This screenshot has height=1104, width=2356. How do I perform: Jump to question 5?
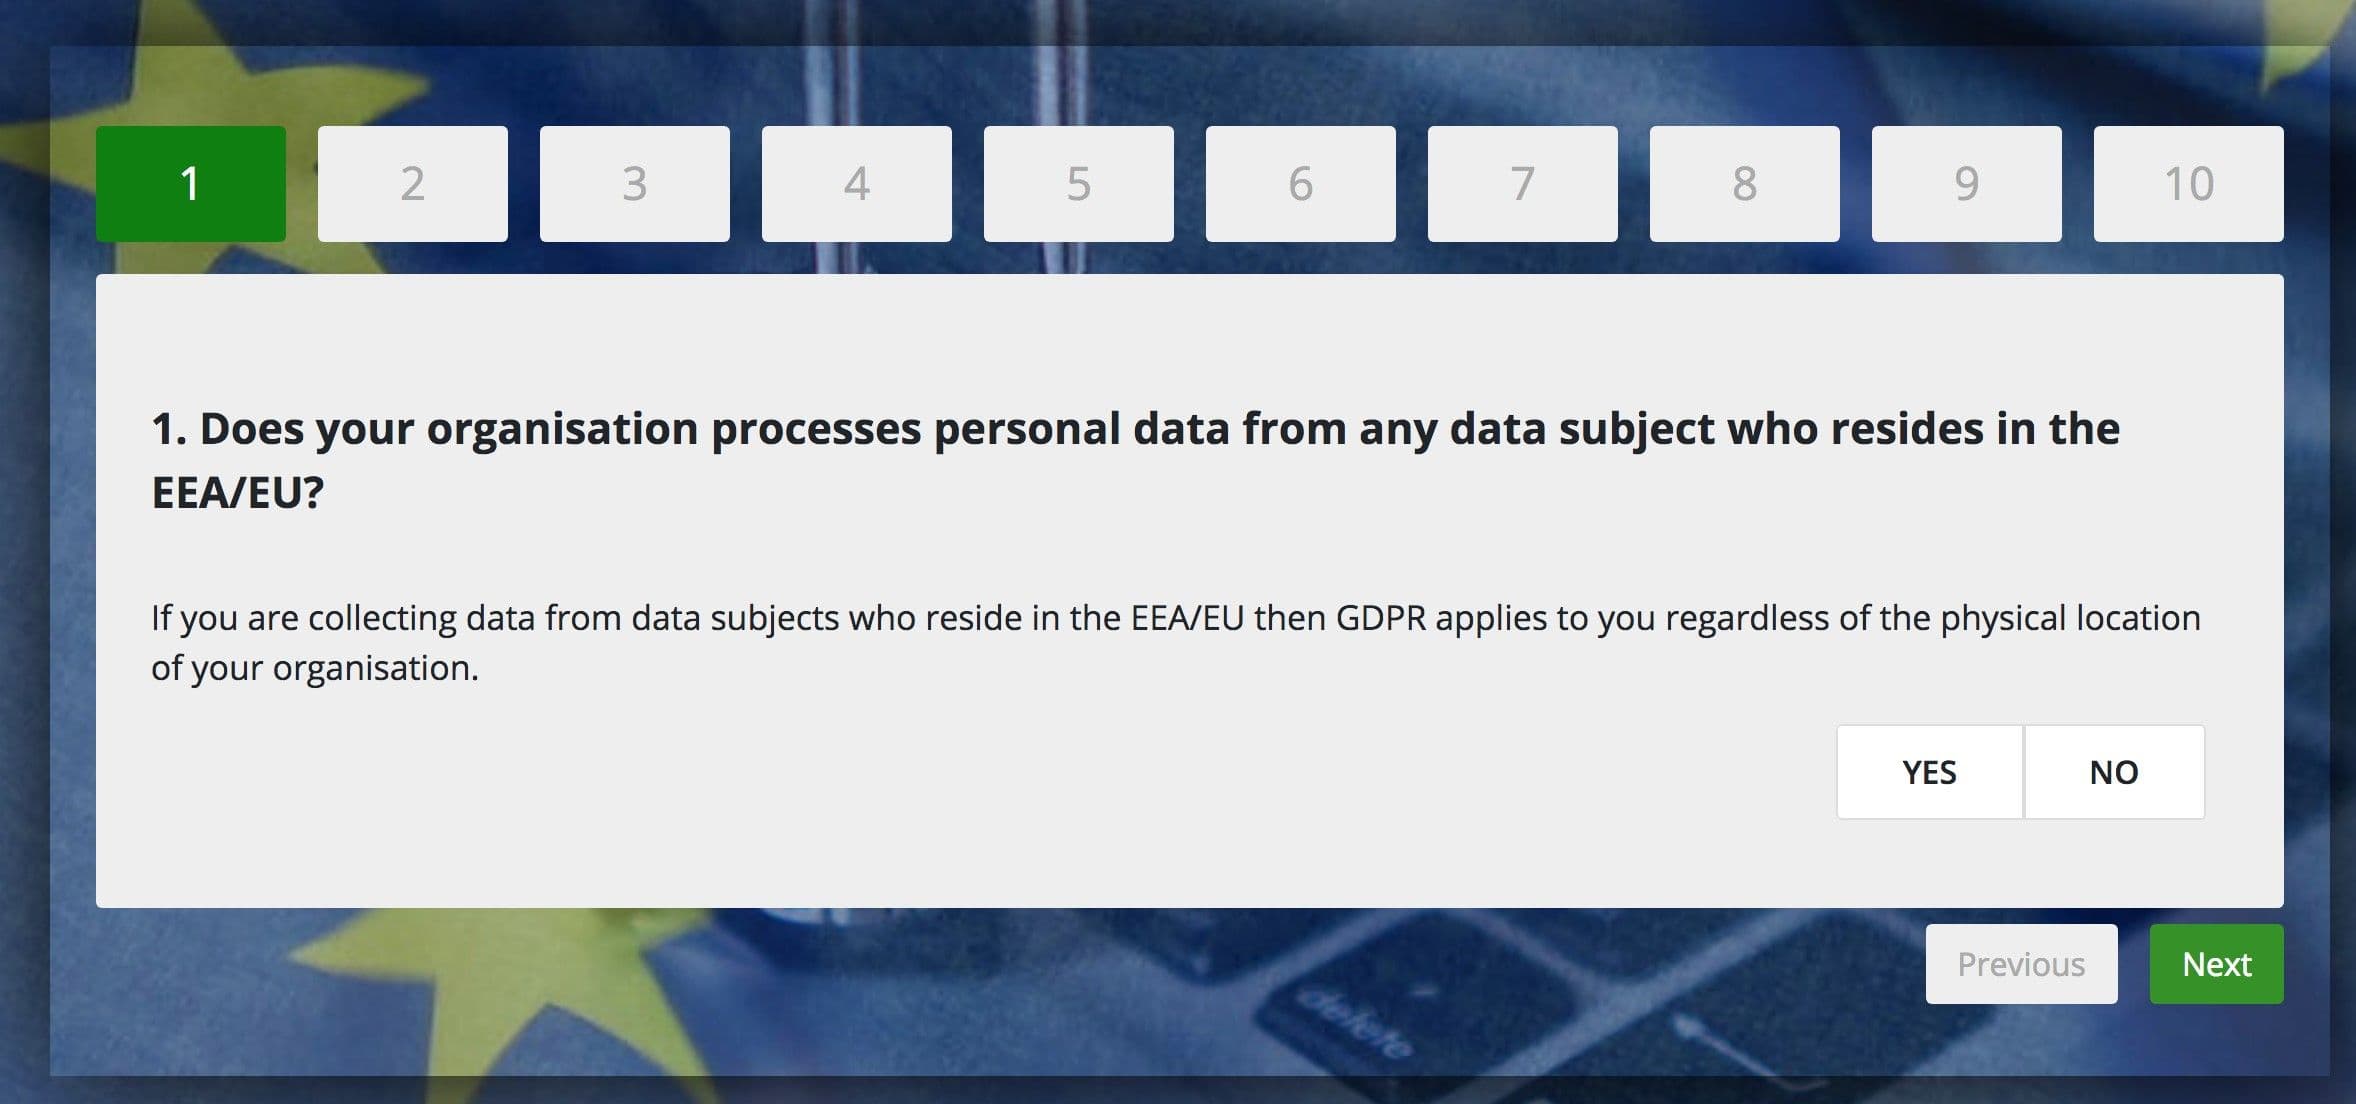click(x=1079, y=183)
